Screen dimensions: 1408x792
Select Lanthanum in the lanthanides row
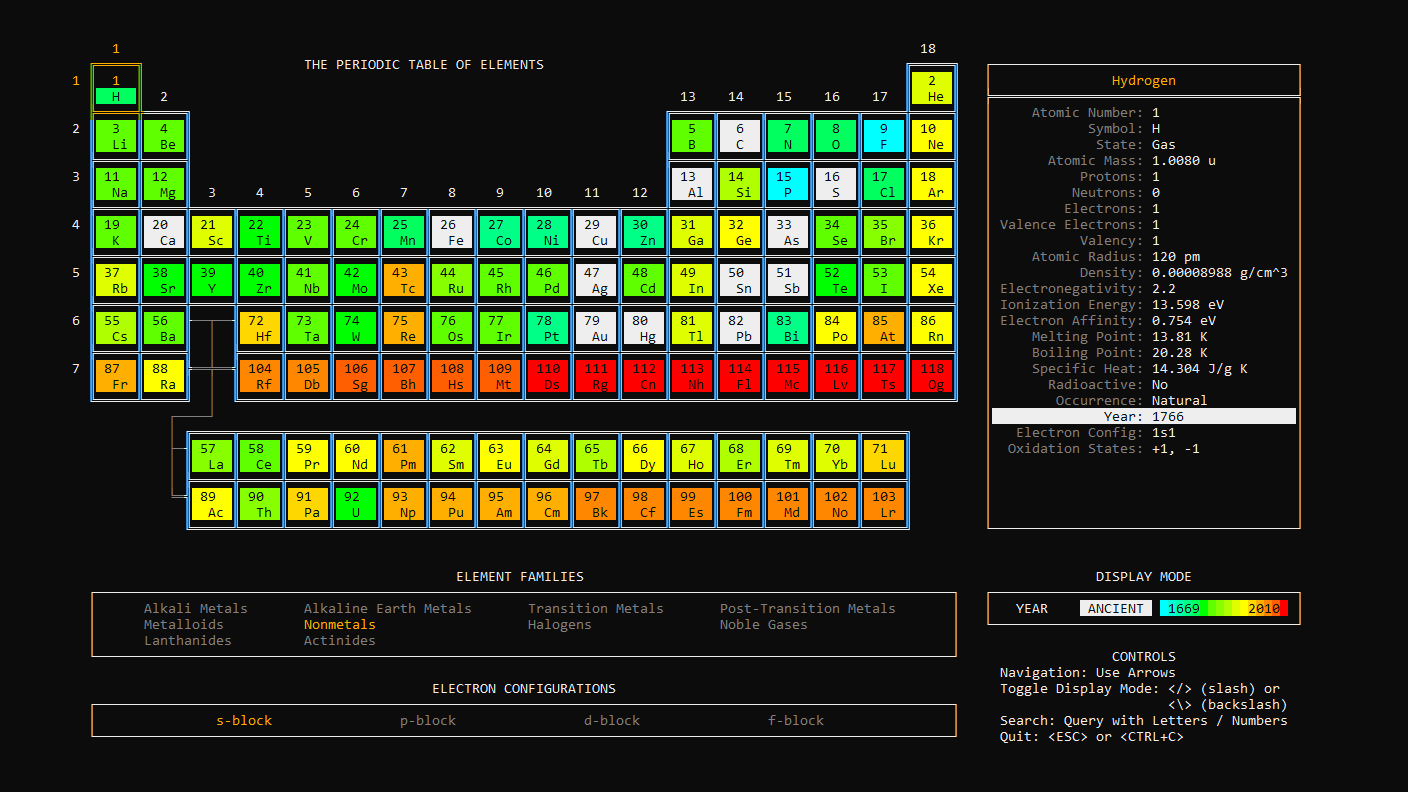pyautogui.click(x=212, y=454)
